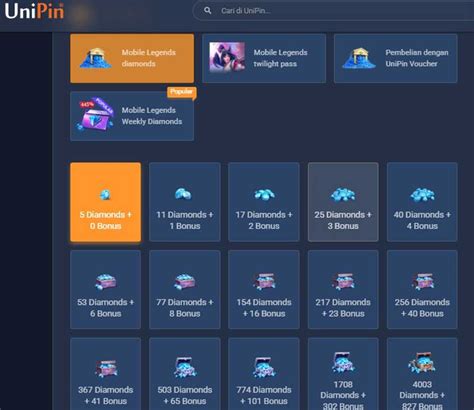Click the UniPin logo
Screen dimensions: 474x410
(x=34, y=11)
